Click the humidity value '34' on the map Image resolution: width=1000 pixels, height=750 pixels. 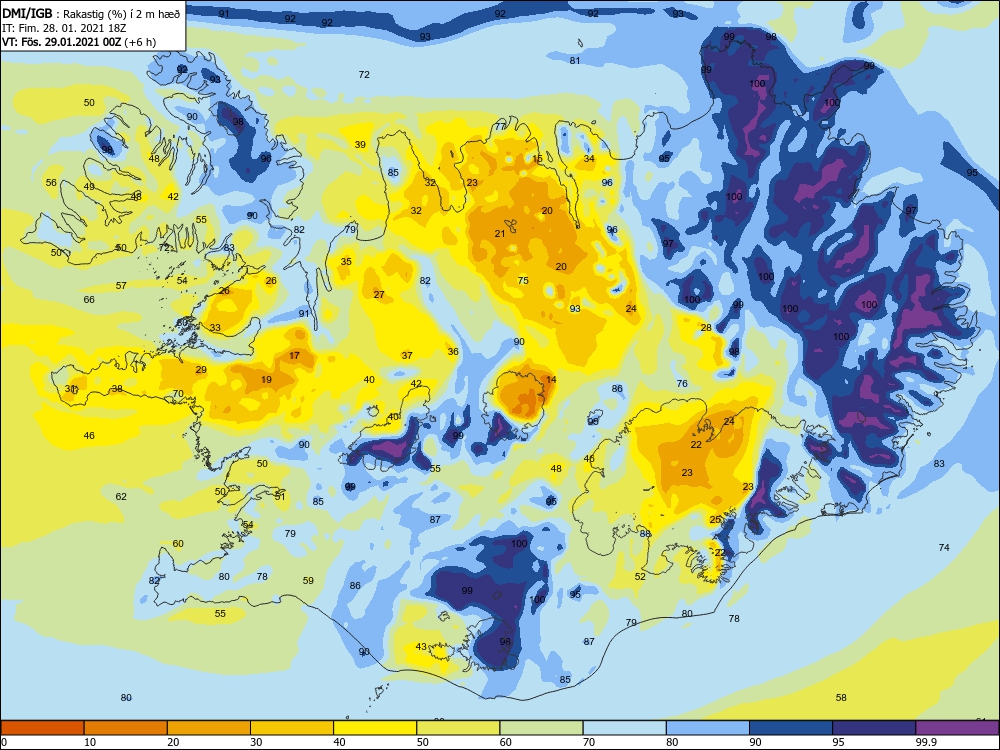pyautogui.click(x=589, y=159)
